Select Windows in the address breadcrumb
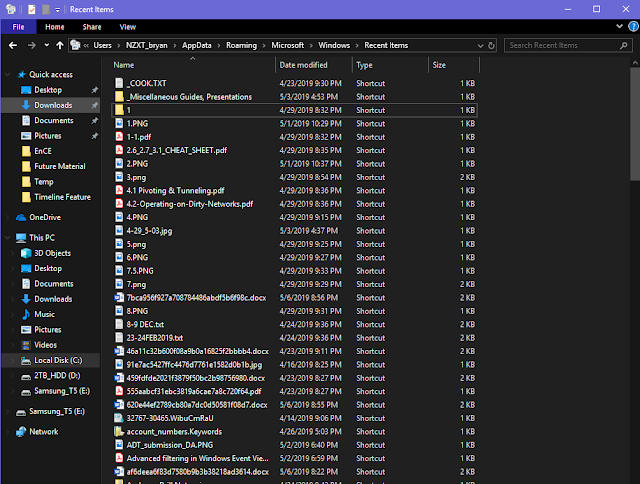Screen dimensions: 640x484 334,45
